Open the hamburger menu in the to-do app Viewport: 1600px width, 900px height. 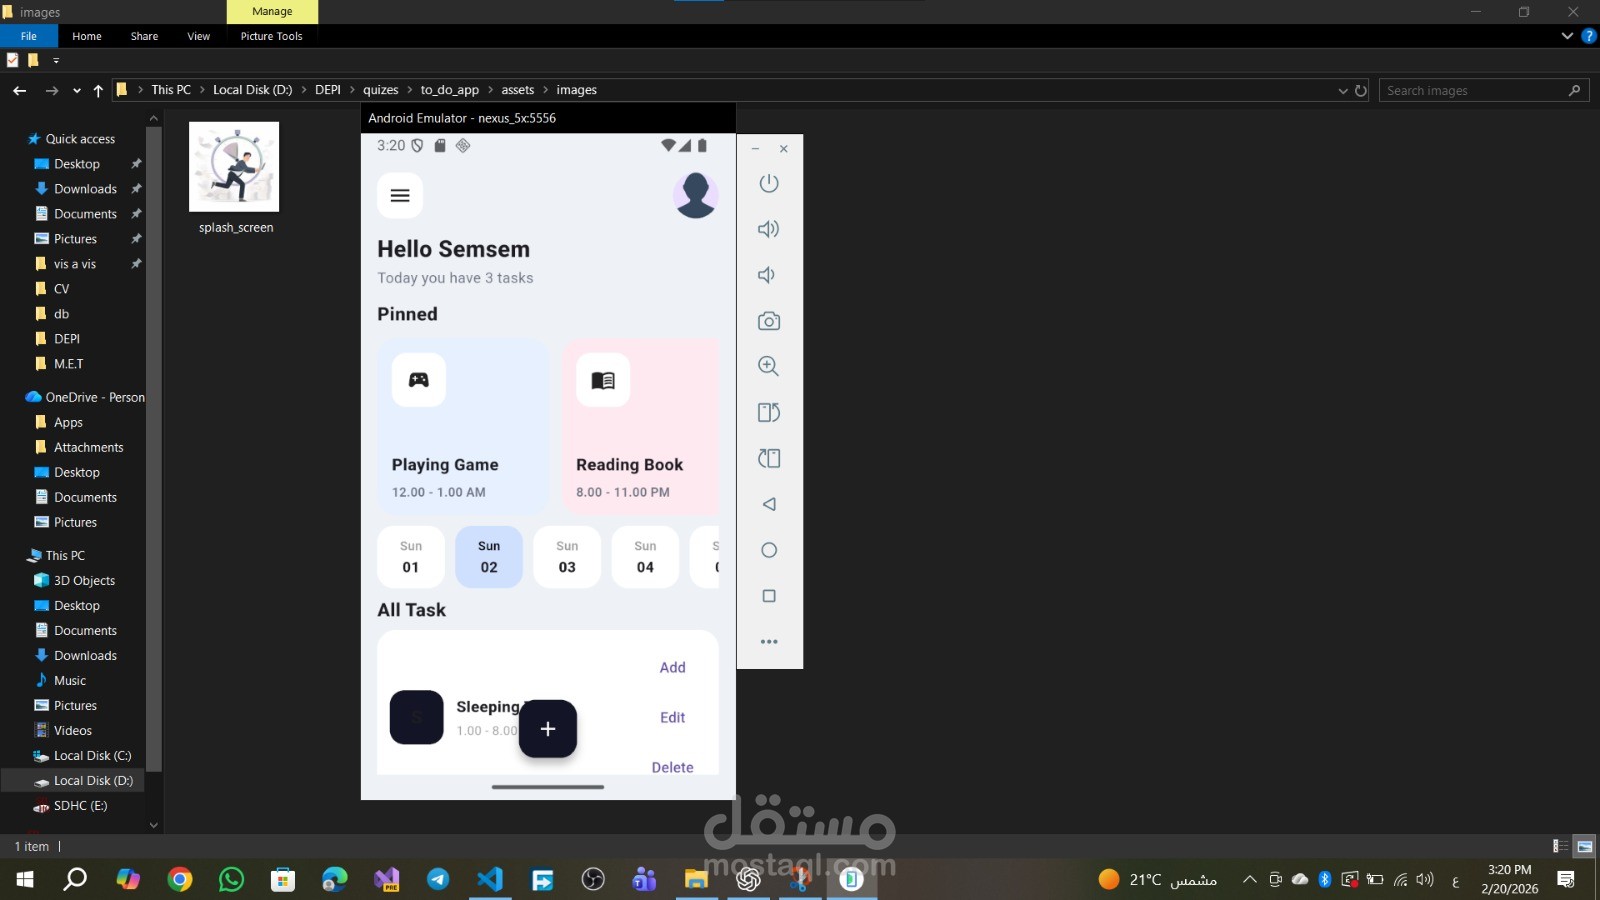400,195
